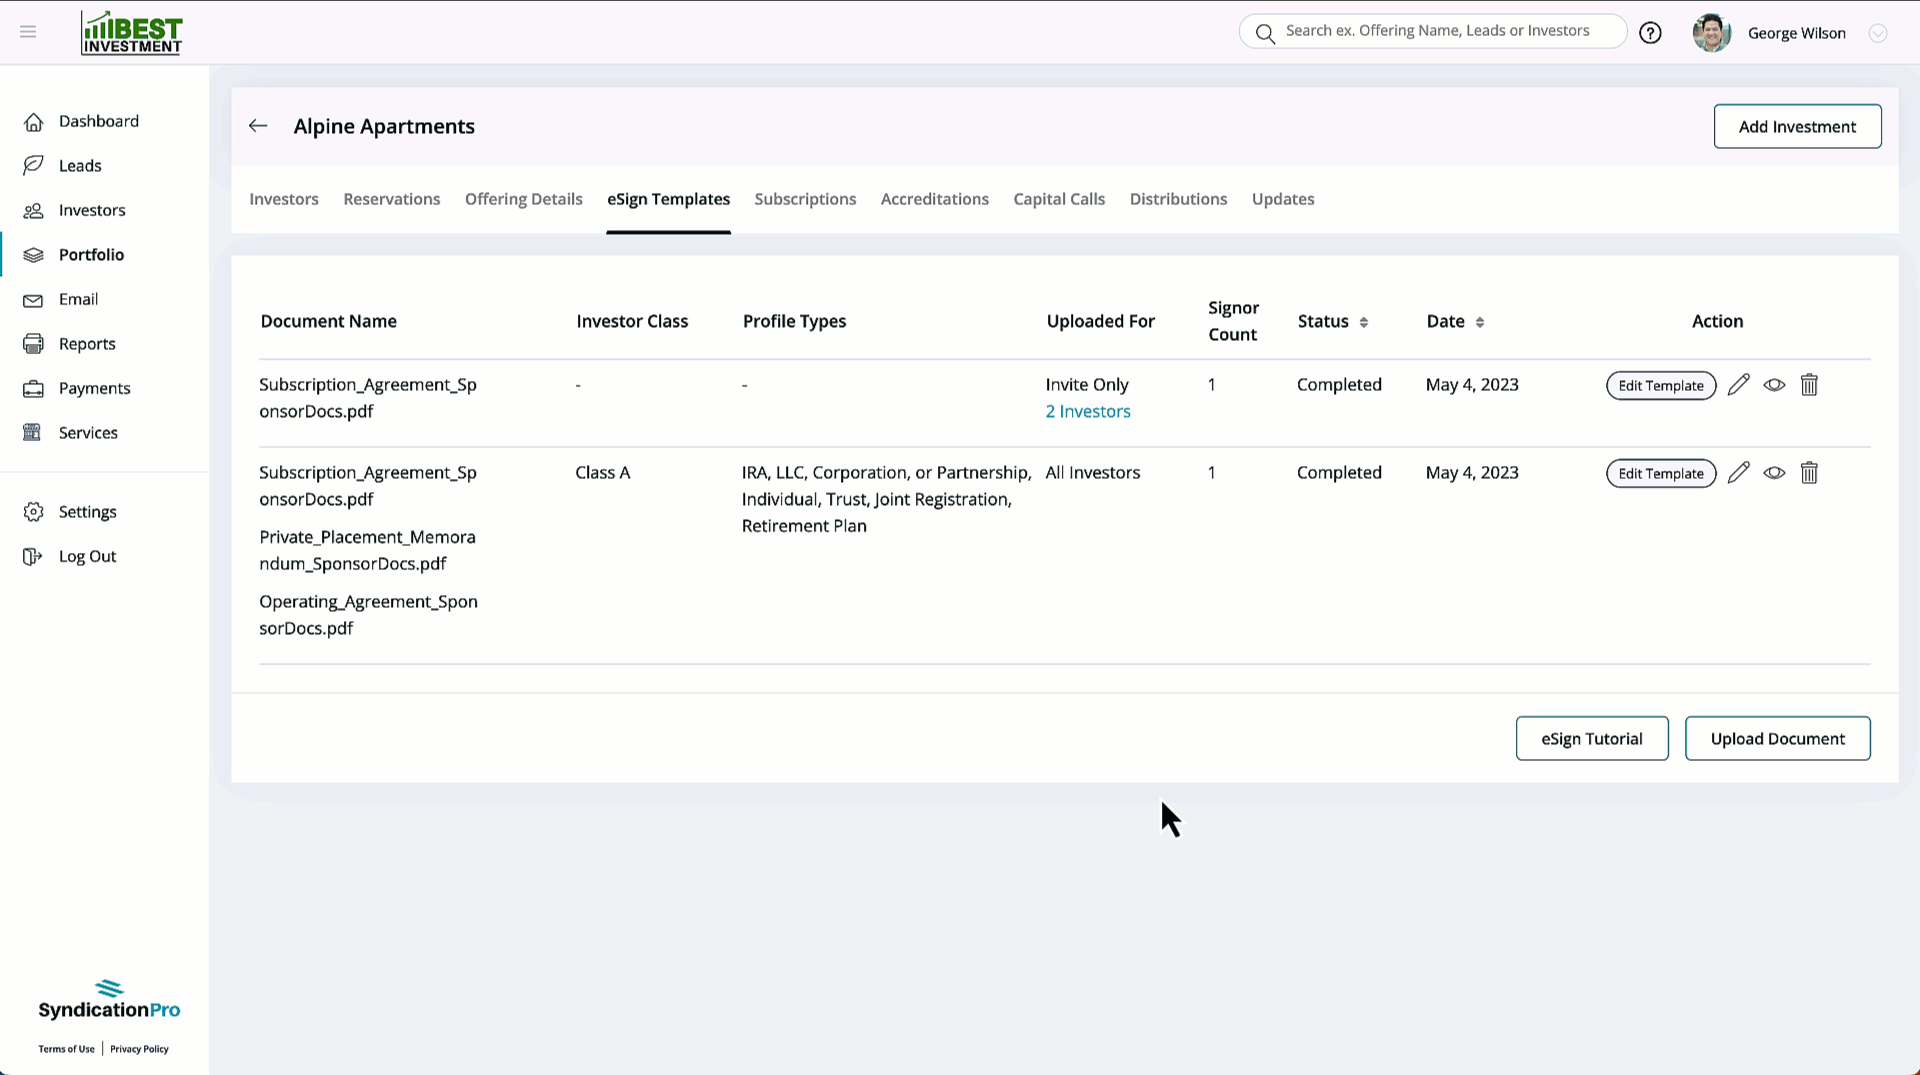This screenshot has width=1920, height=1075.
Task: Click pencil edit icon in Class A row
Action: [1738, 473]
